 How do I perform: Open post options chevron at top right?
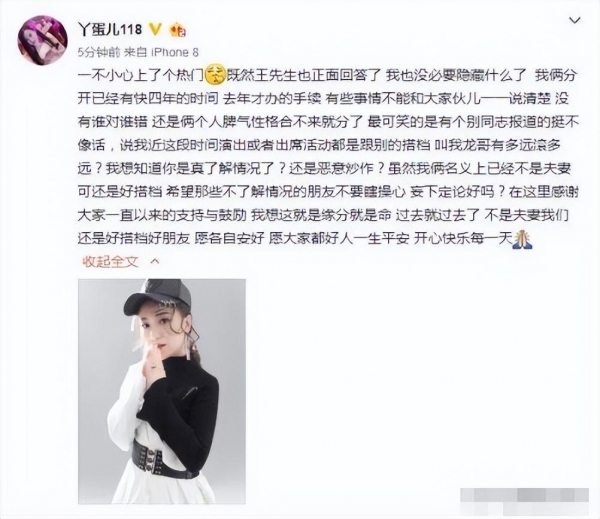pyautogui.click(x=575, y=20)
